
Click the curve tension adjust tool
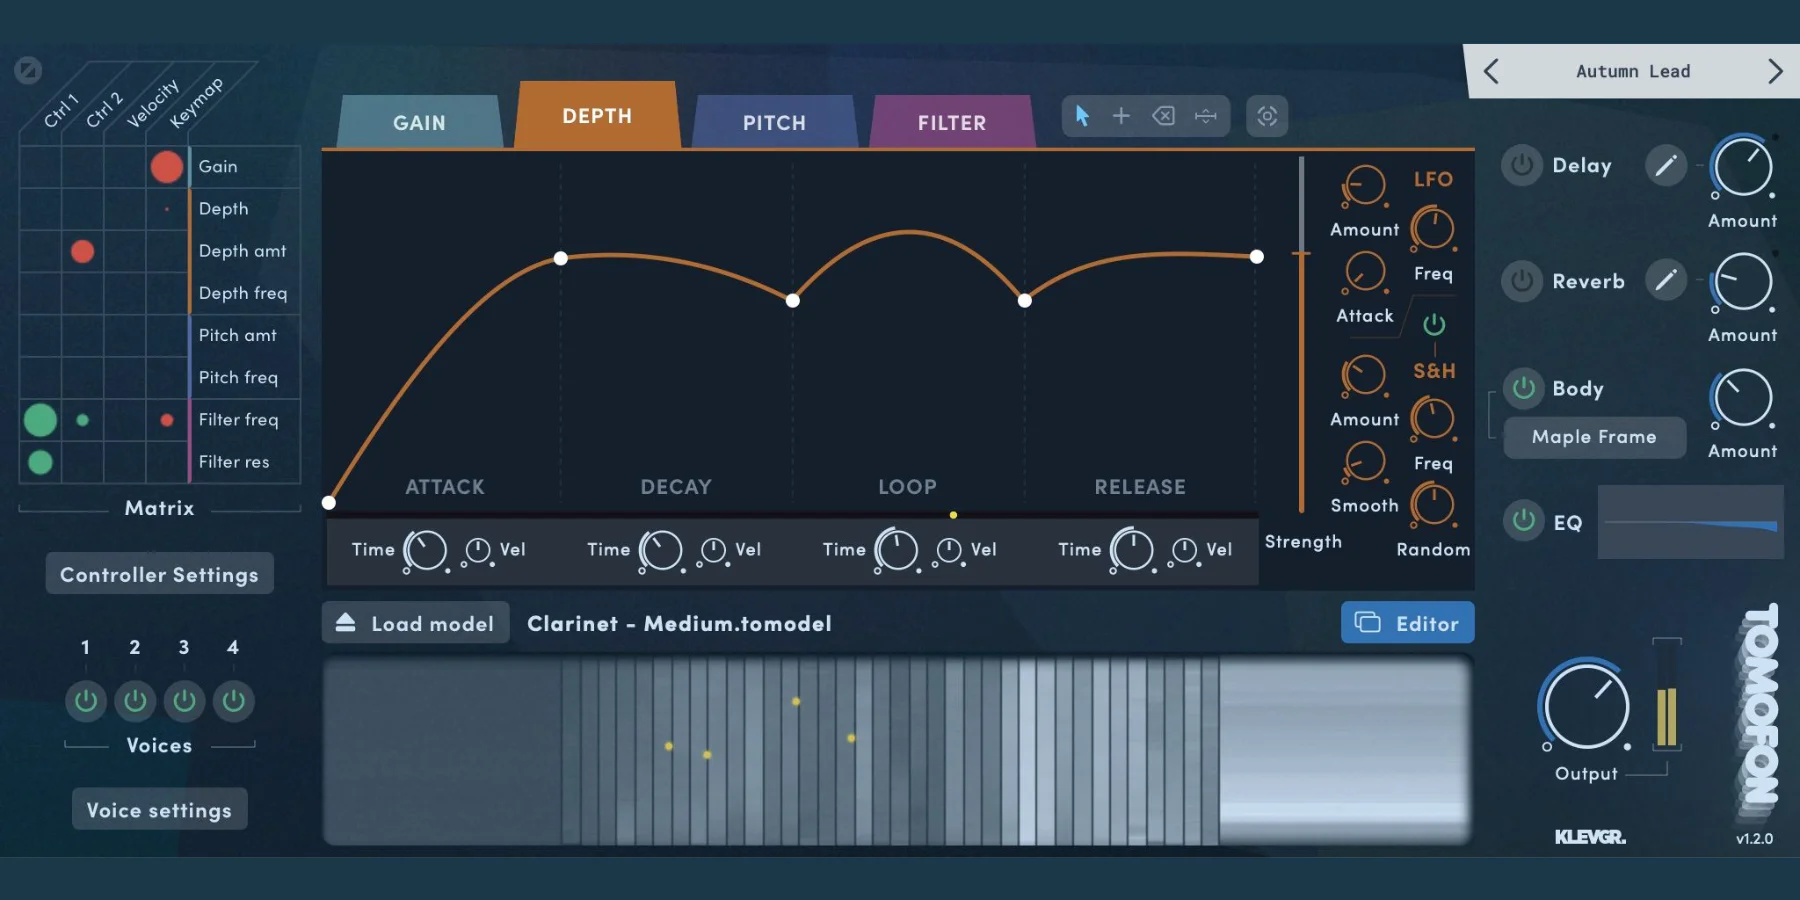tap(1206, 116)
